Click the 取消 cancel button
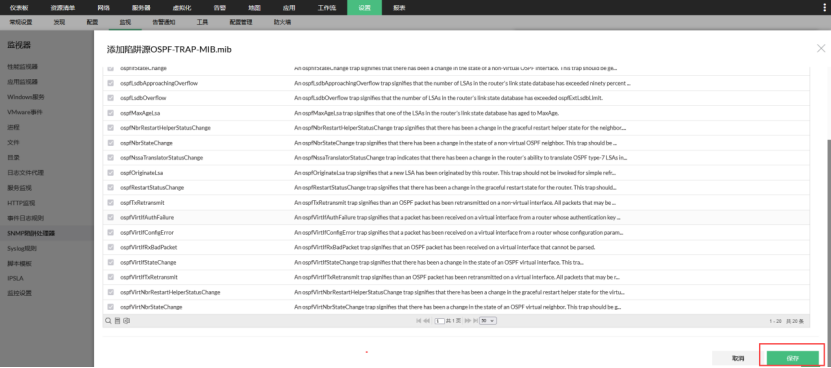This screenshot has height=368, width=831. tap(738, 358)
